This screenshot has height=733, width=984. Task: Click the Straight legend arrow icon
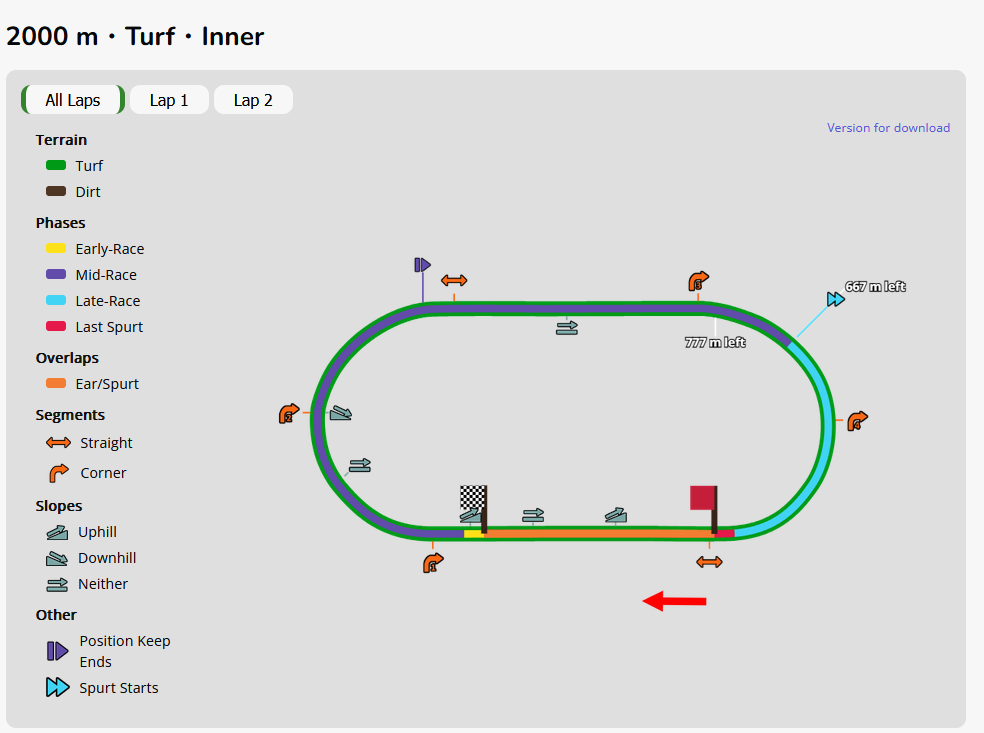point(58,442)
